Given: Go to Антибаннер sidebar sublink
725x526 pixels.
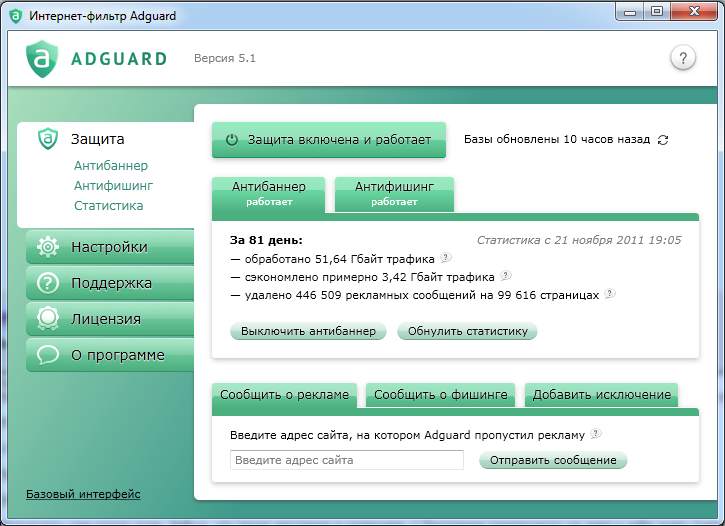Looking at the screenshot, I should pyautogui.click(x=111, y=165).
